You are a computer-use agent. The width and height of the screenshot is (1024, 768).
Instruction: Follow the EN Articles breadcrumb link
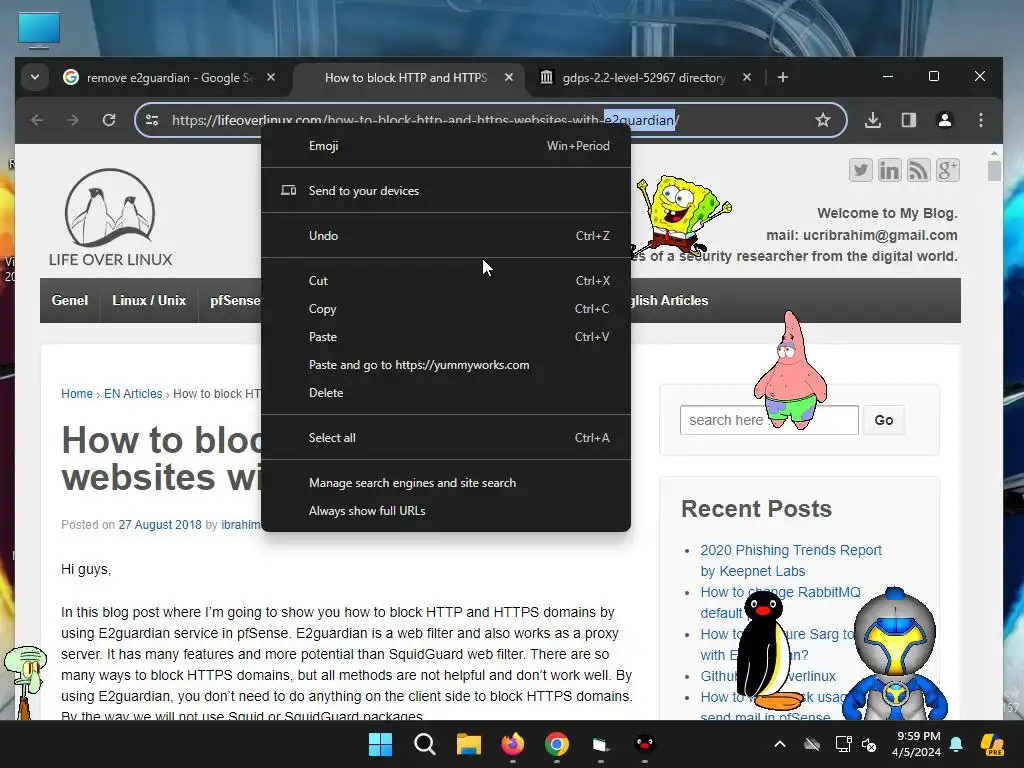(x=133, y=394)
